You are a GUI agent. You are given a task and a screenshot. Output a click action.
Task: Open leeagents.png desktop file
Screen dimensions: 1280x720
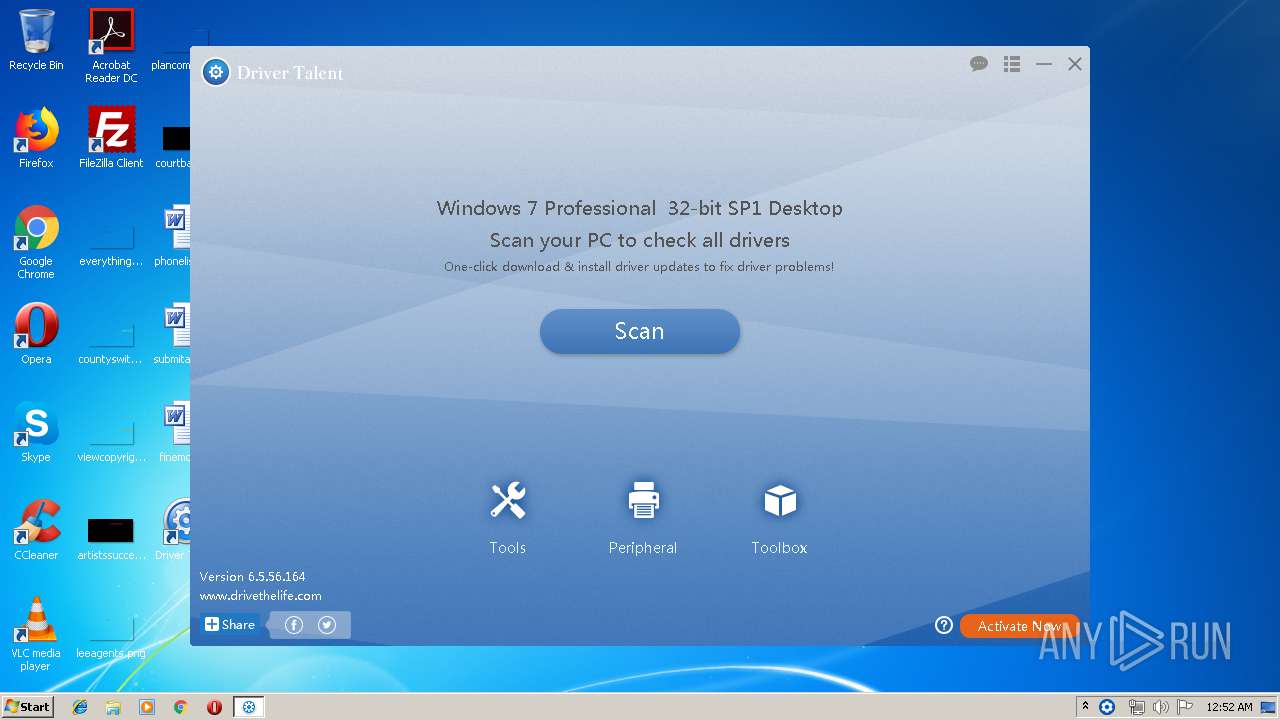[x=111, y=634]
